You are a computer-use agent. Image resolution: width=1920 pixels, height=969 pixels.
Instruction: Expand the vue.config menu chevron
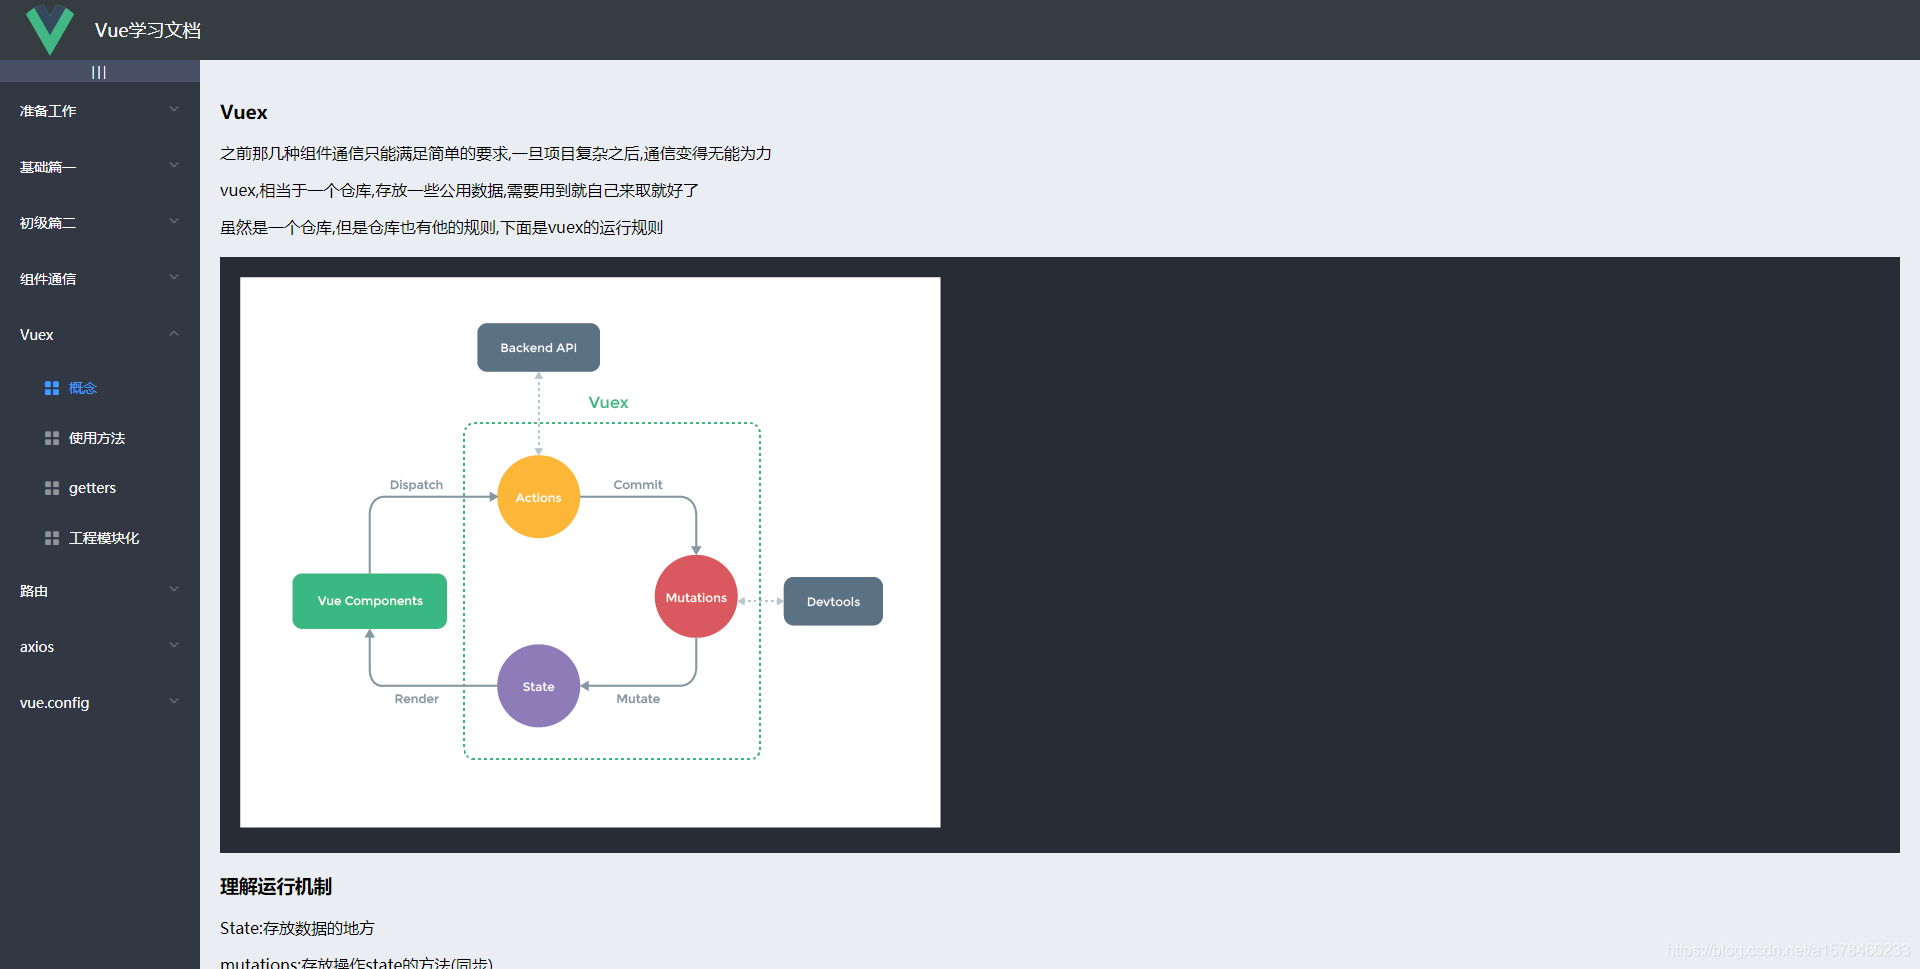174,701
